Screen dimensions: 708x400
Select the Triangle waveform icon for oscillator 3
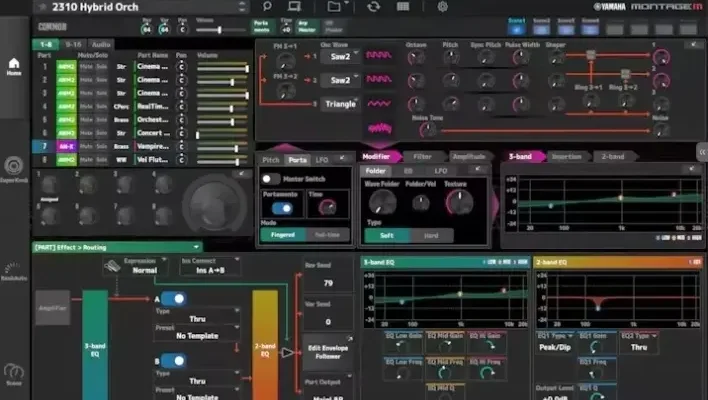point(379,103)
